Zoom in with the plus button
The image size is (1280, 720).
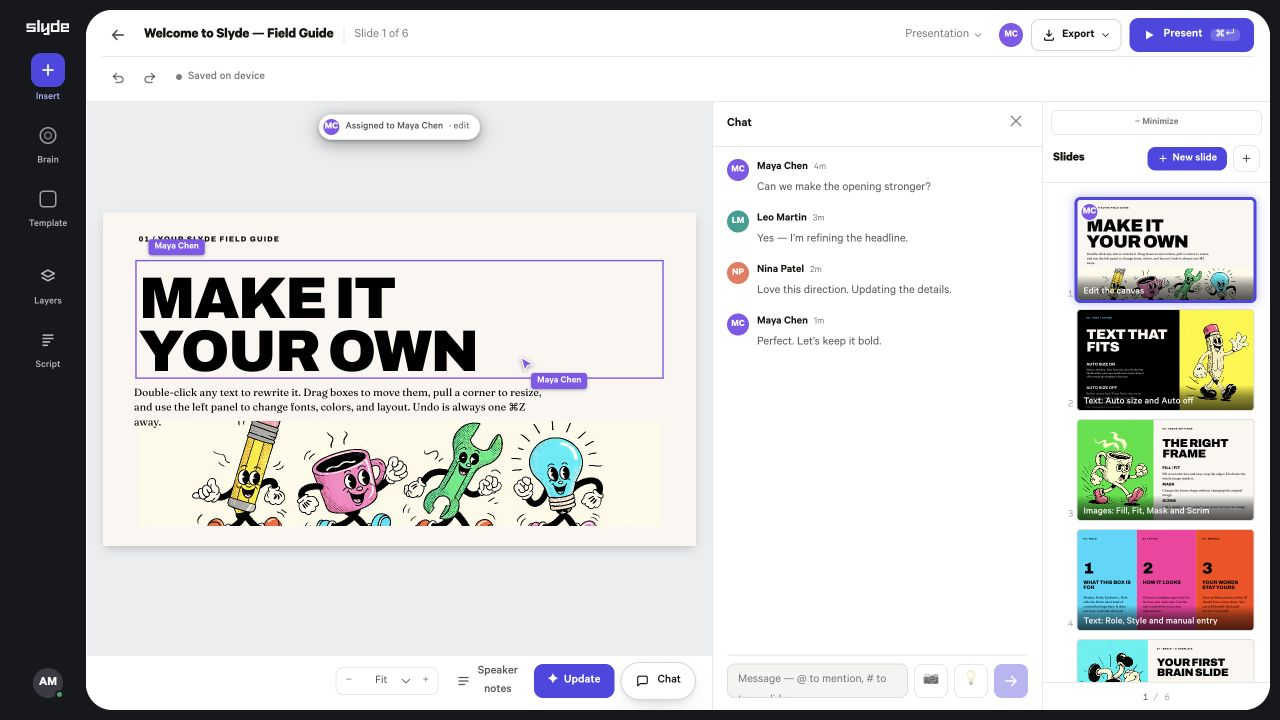click(x=425, y=680)
